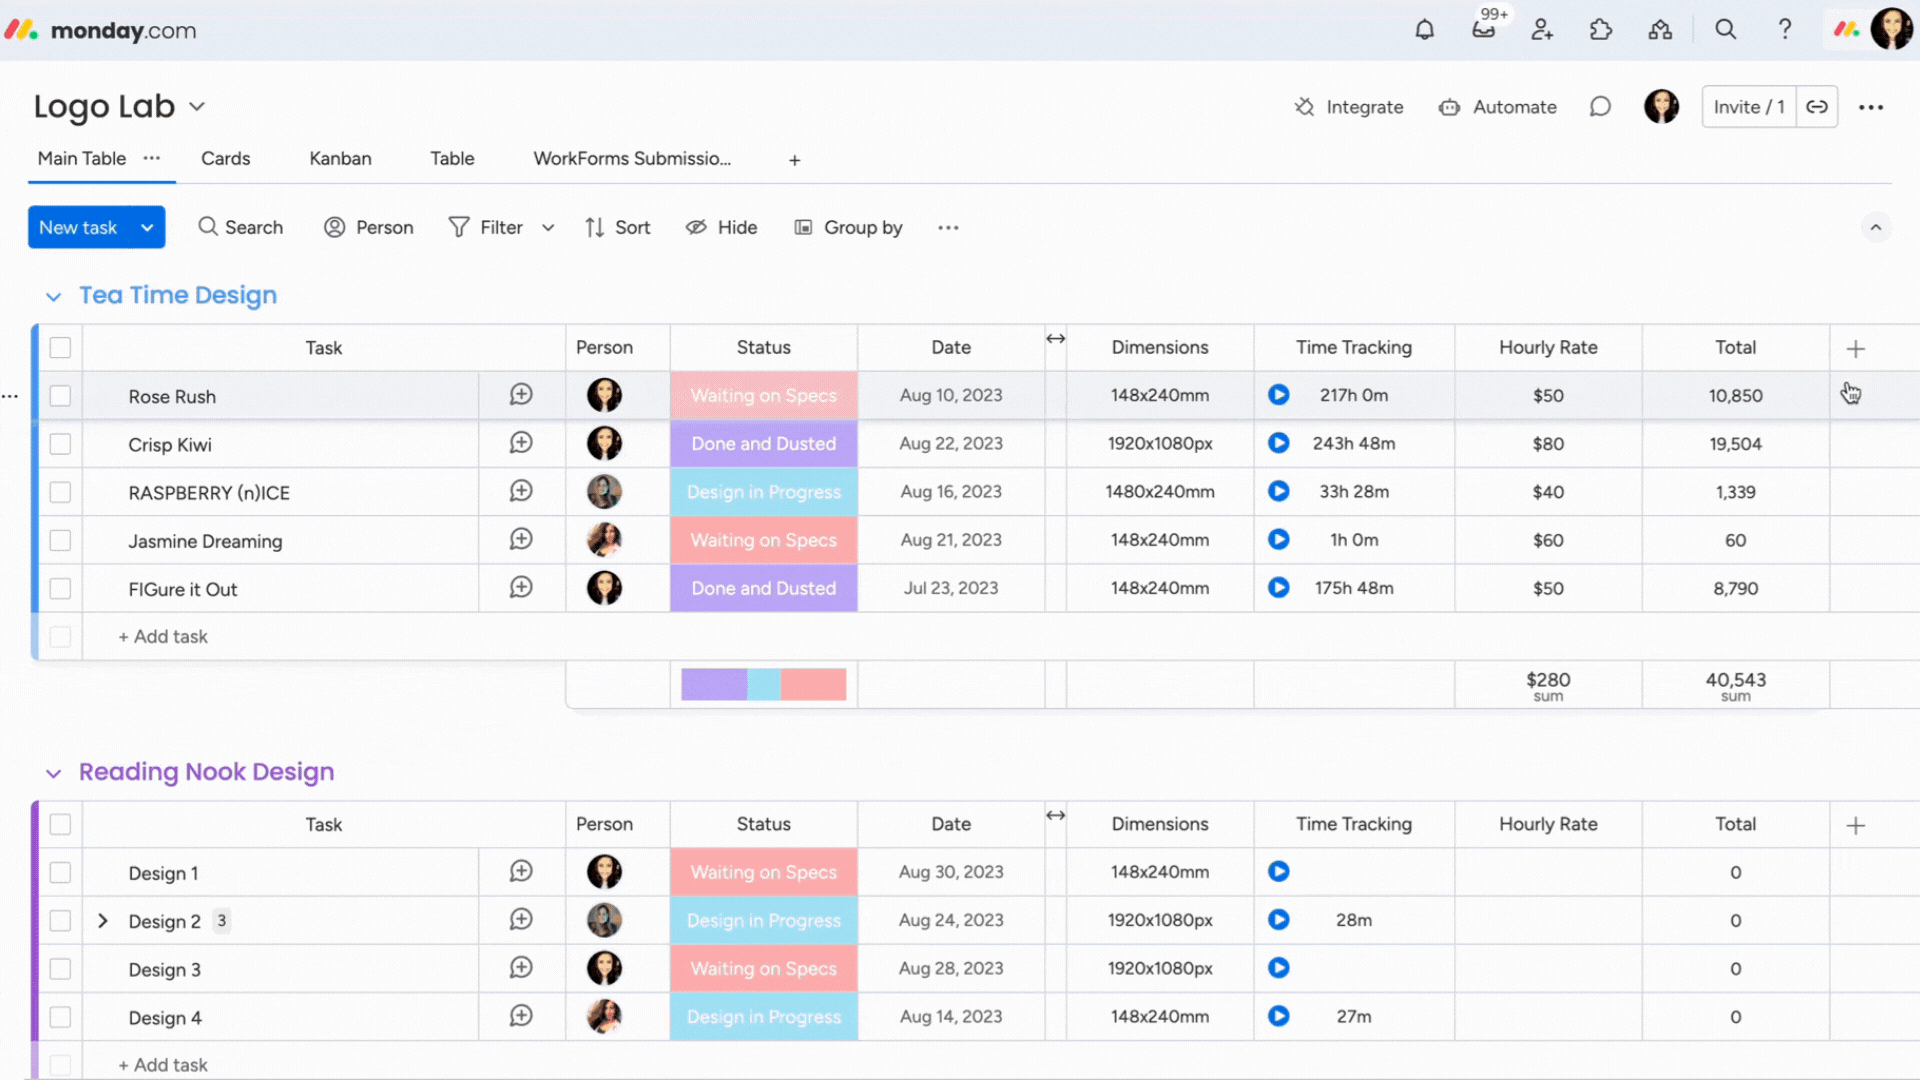Click the Integrate button
Screen dimensions: 1920x1080
pyautogui.click(x=1349, y=107)
